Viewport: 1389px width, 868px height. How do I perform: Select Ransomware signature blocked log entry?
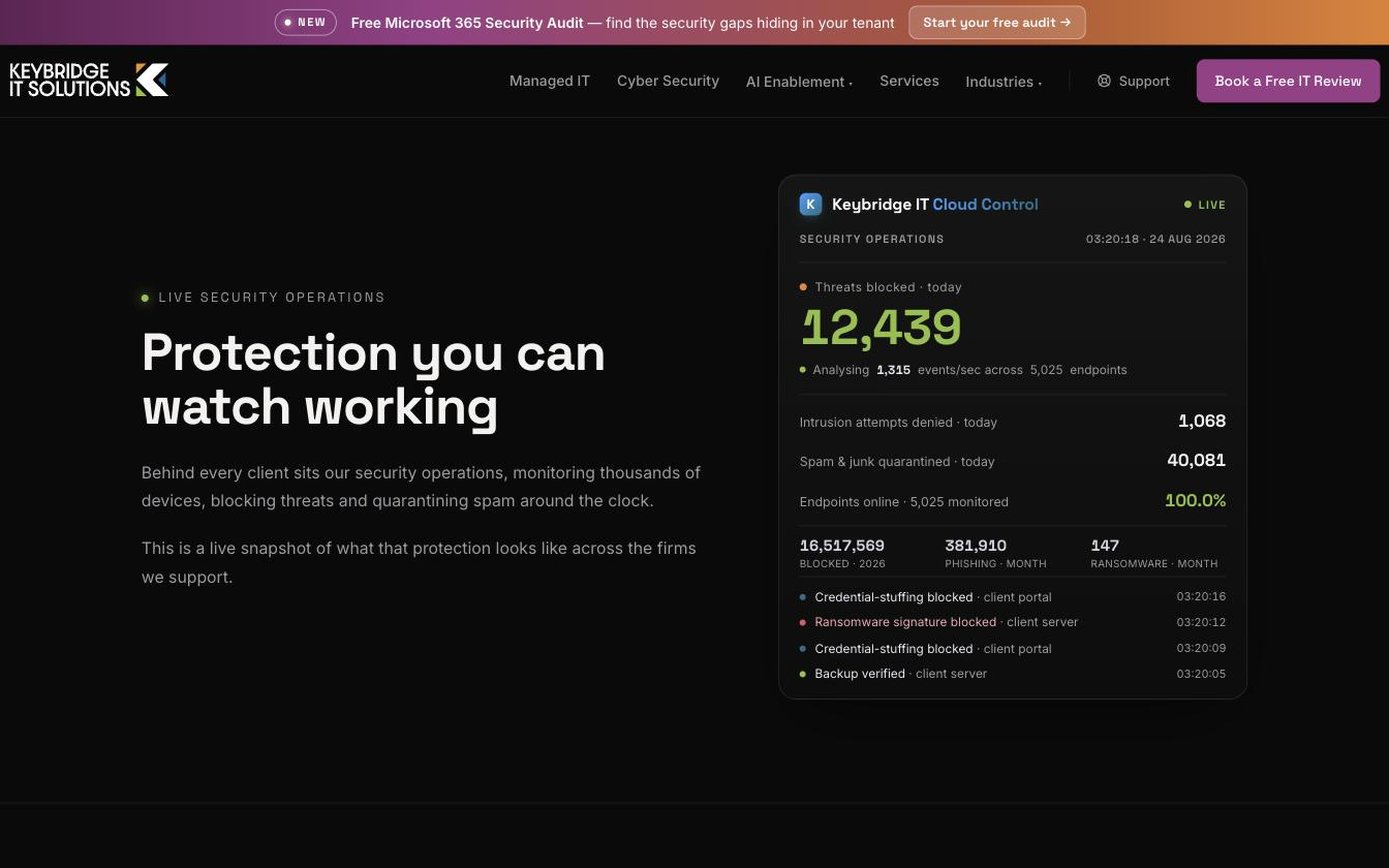click(x=1013, y=622)
